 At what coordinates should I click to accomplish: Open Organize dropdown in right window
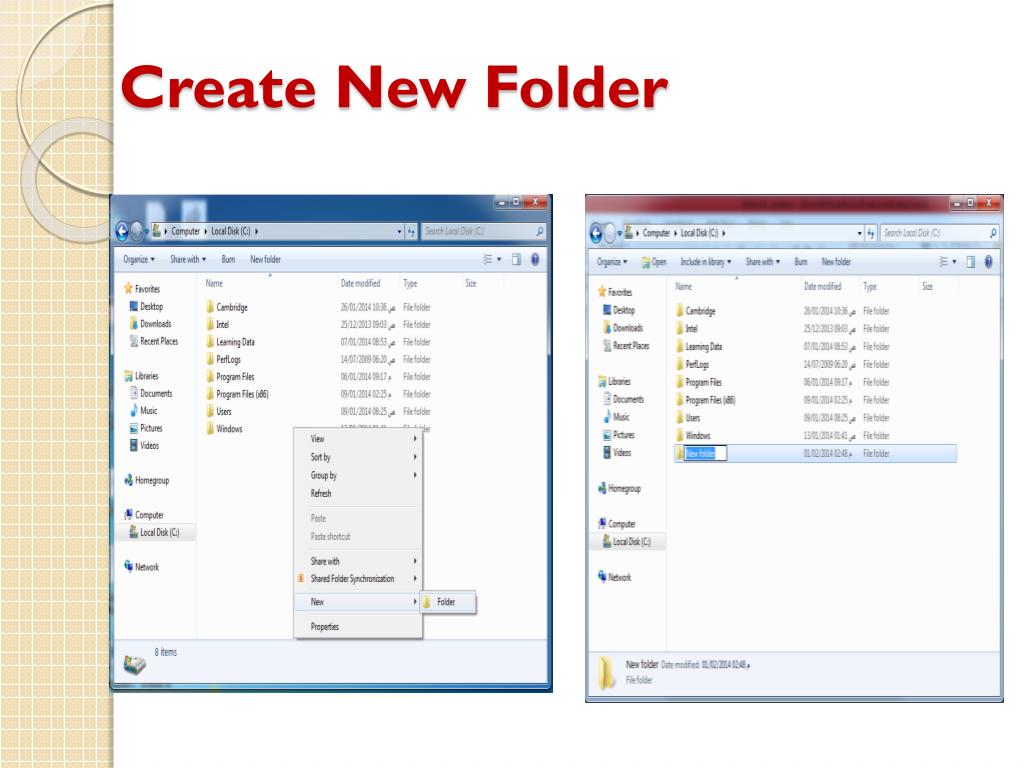tap(612, 262)
